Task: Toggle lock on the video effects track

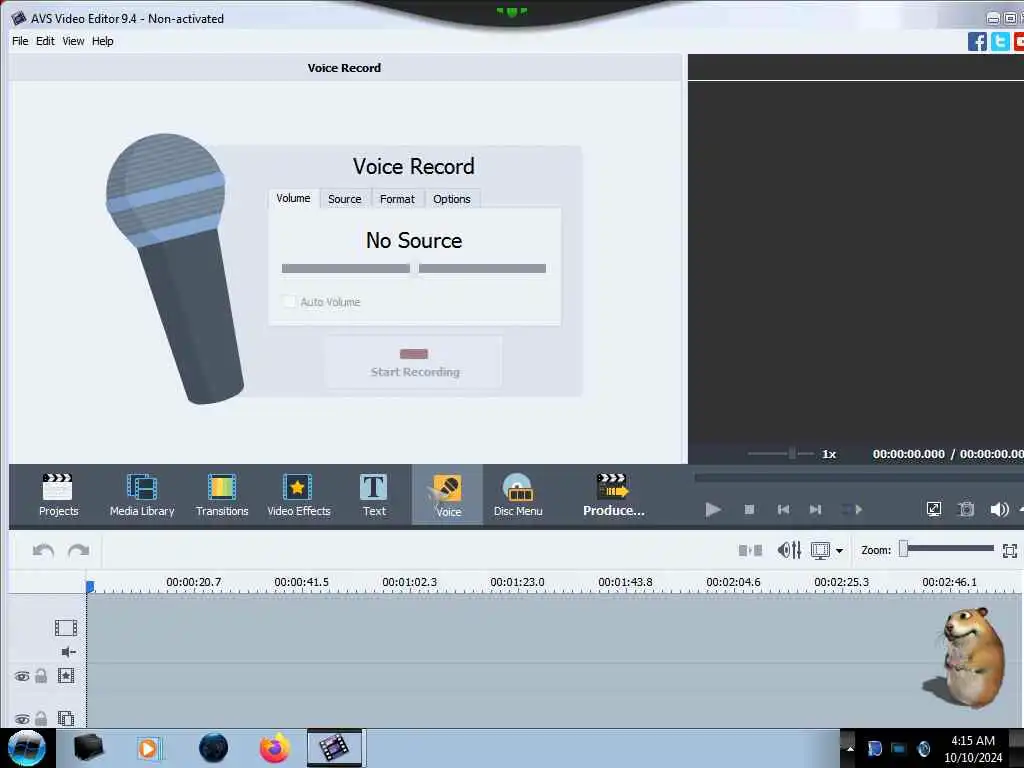Action: (41, 675)
